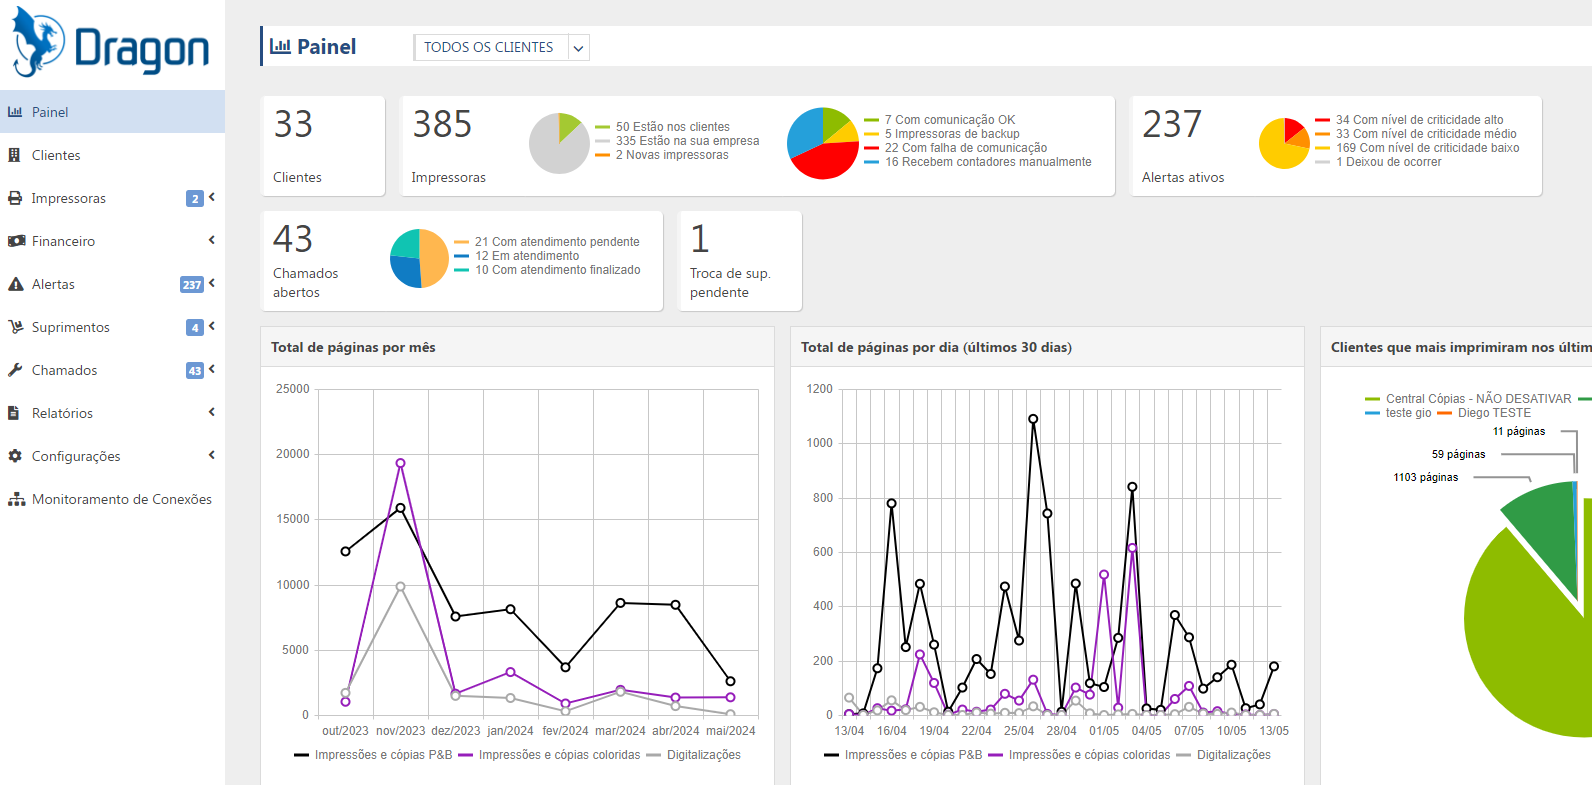Screen dimensions: 1592x785
Task: Click '335 Estão na sua empresa' entry
Action: click(677, 141)
